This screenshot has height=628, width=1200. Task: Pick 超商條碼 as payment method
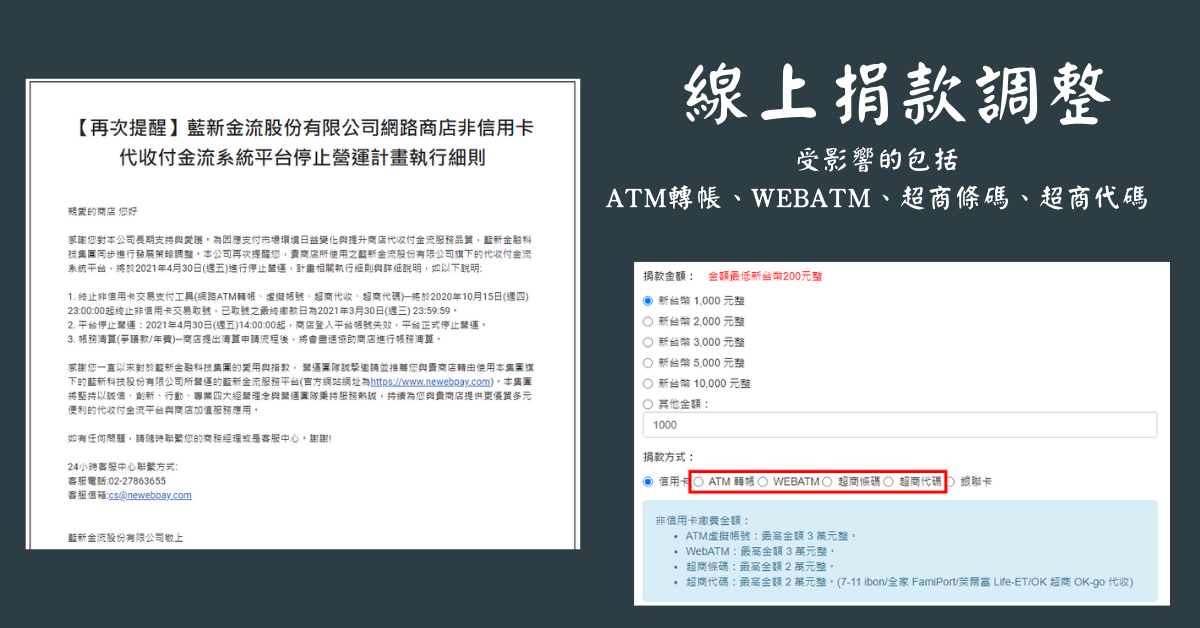click(827, 481)
